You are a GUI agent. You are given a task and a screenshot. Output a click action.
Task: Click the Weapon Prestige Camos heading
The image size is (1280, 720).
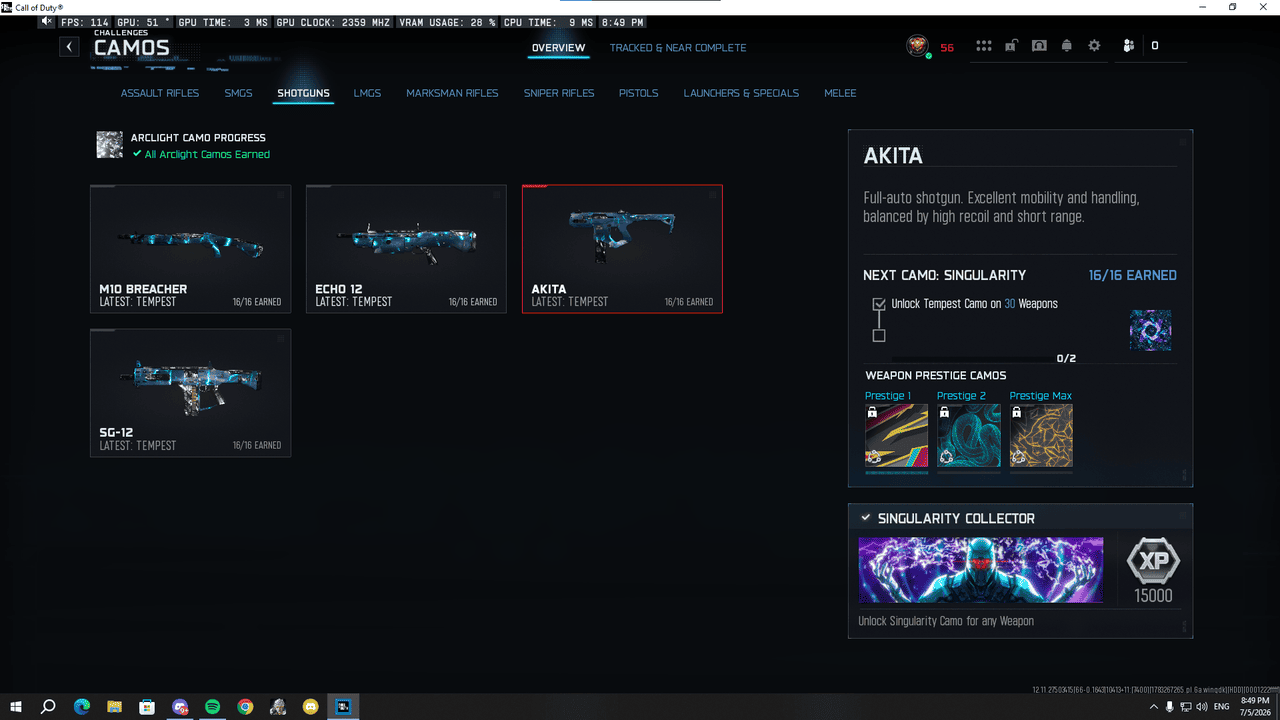[935, 376]
